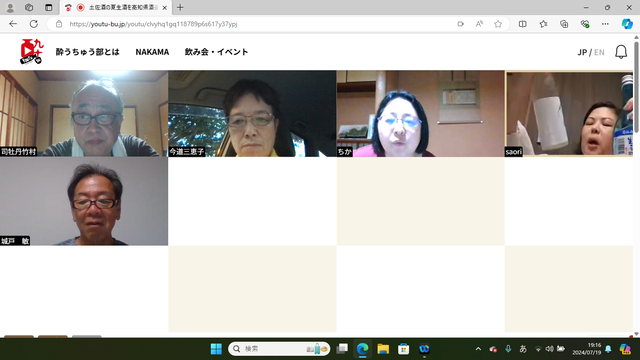Click the taskbar search box
Image resolution: width=640 pixels, height=360 pixels.
279,349
